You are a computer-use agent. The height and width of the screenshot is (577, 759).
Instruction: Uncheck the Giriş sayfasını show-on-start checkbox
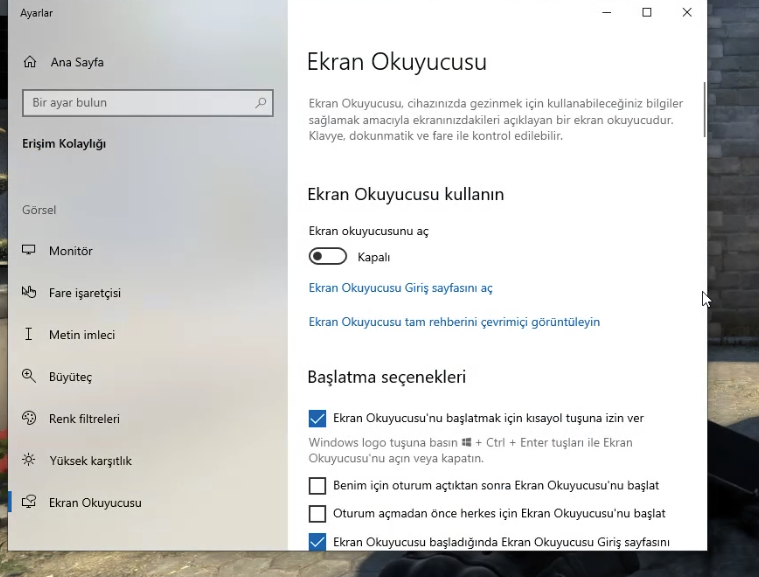(x=317, y=542)
